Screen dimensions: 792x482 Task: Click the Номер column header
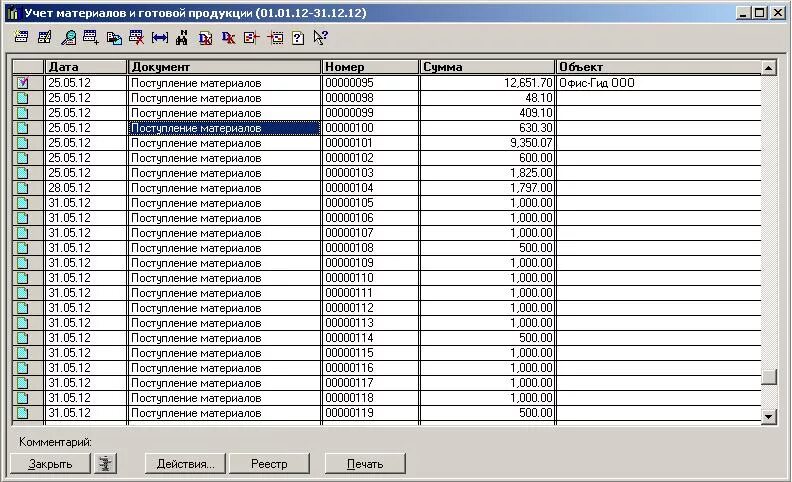click(371, 67)
